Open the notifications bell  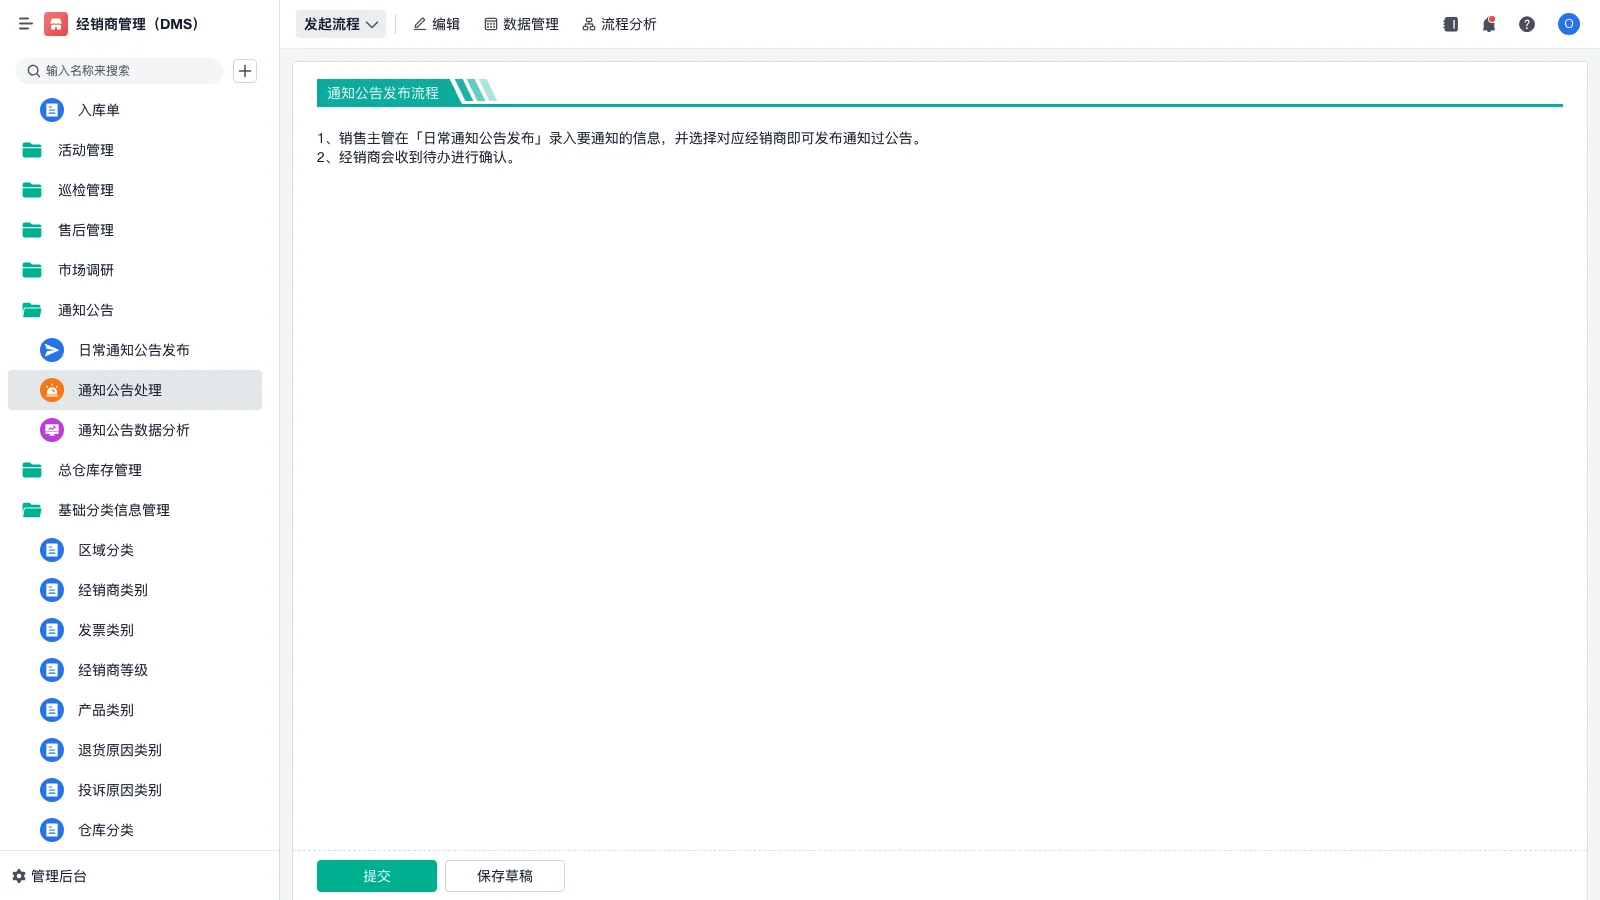click(1488, 24)
